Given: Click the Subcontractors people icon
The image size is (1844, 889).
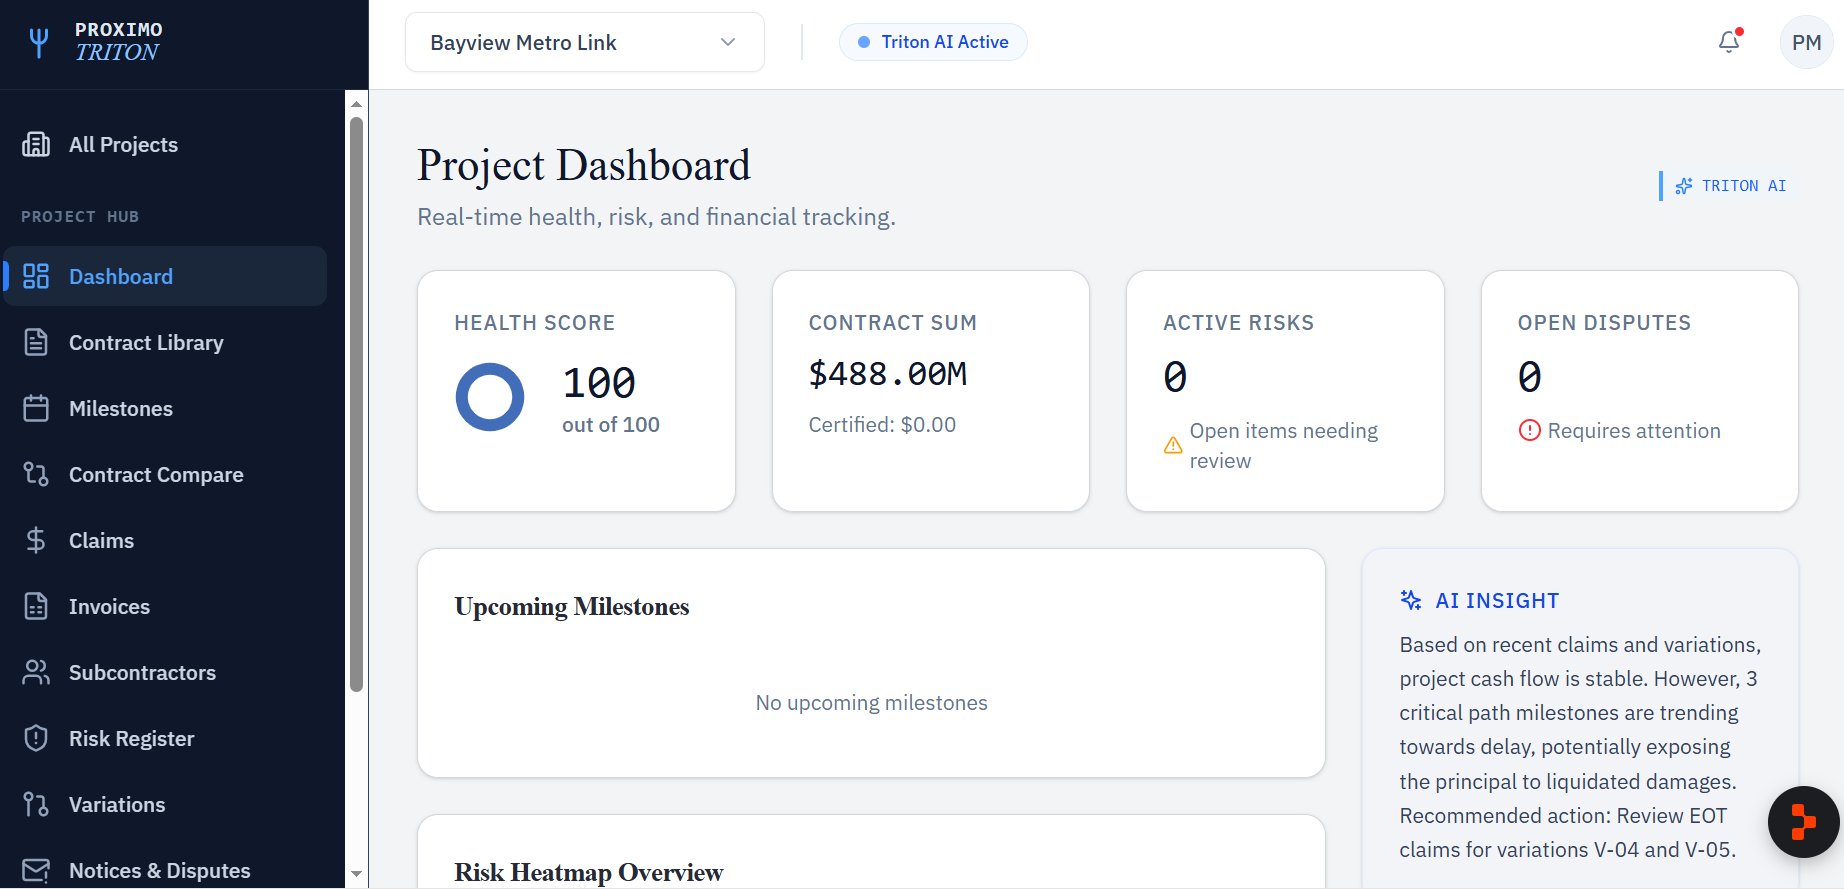Looking at the screenshot, I should 36,673.
